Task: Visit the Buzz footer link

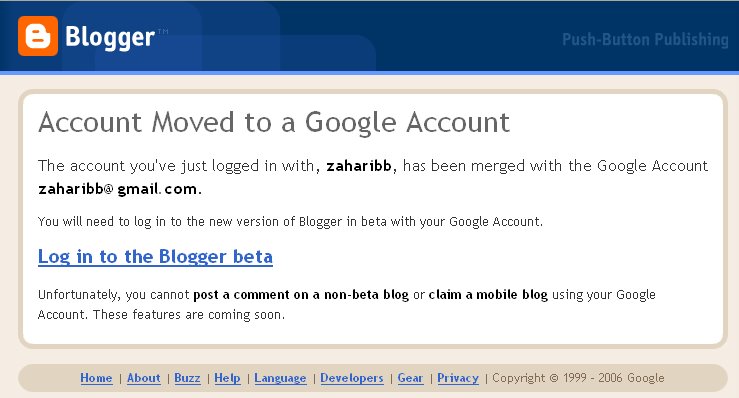Action: click(x=187, y=378)
